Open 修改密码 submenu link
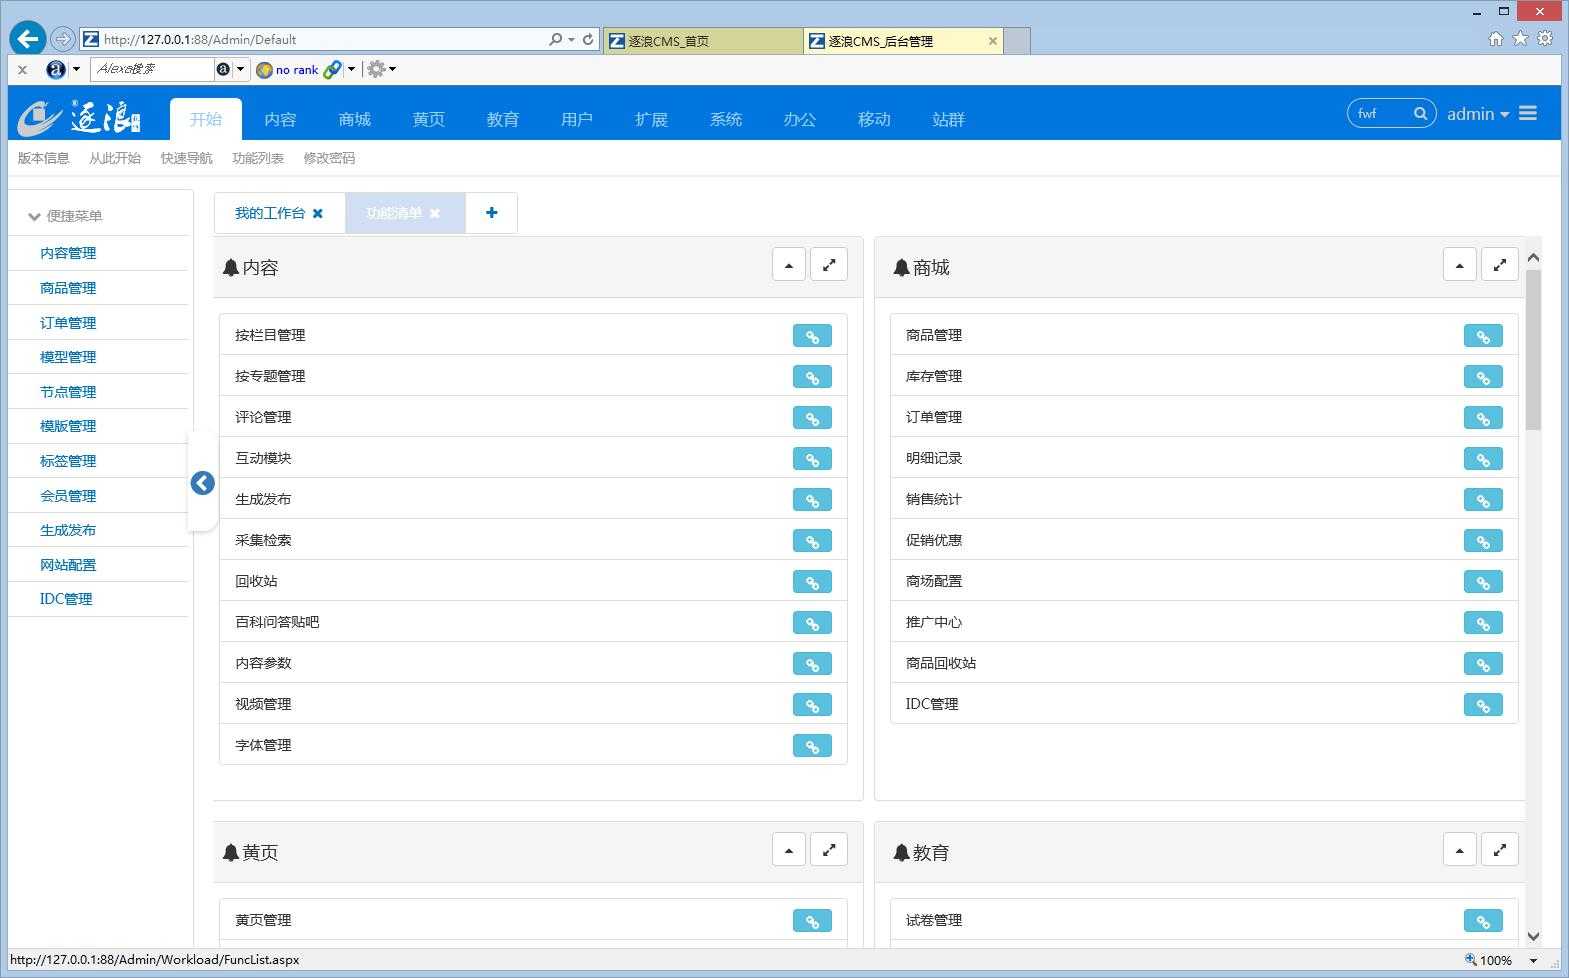Screen dimensions: 1569x978 (329, 158)
